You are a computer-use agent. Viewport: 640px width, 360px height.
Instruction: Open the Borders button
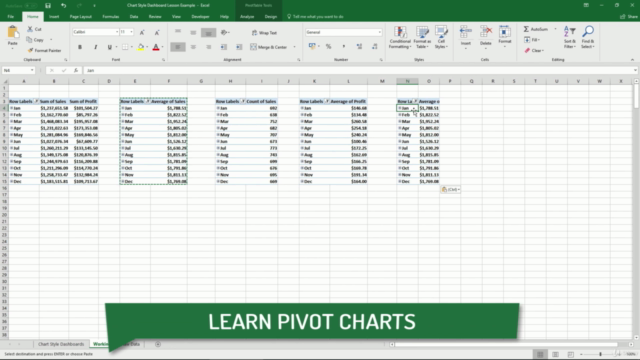pos(125,47)
